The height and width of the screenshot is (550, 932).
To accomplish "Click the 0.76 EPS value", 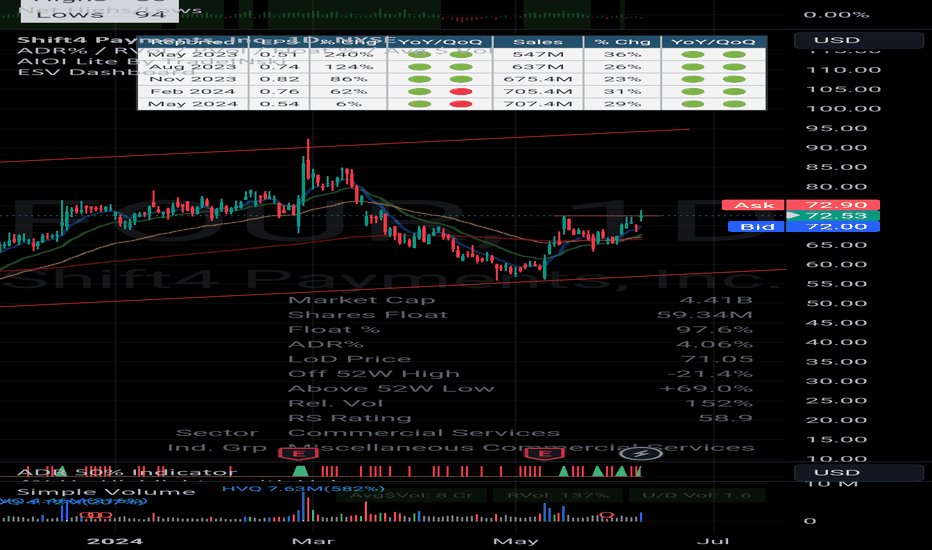I will tap(279, 92).
